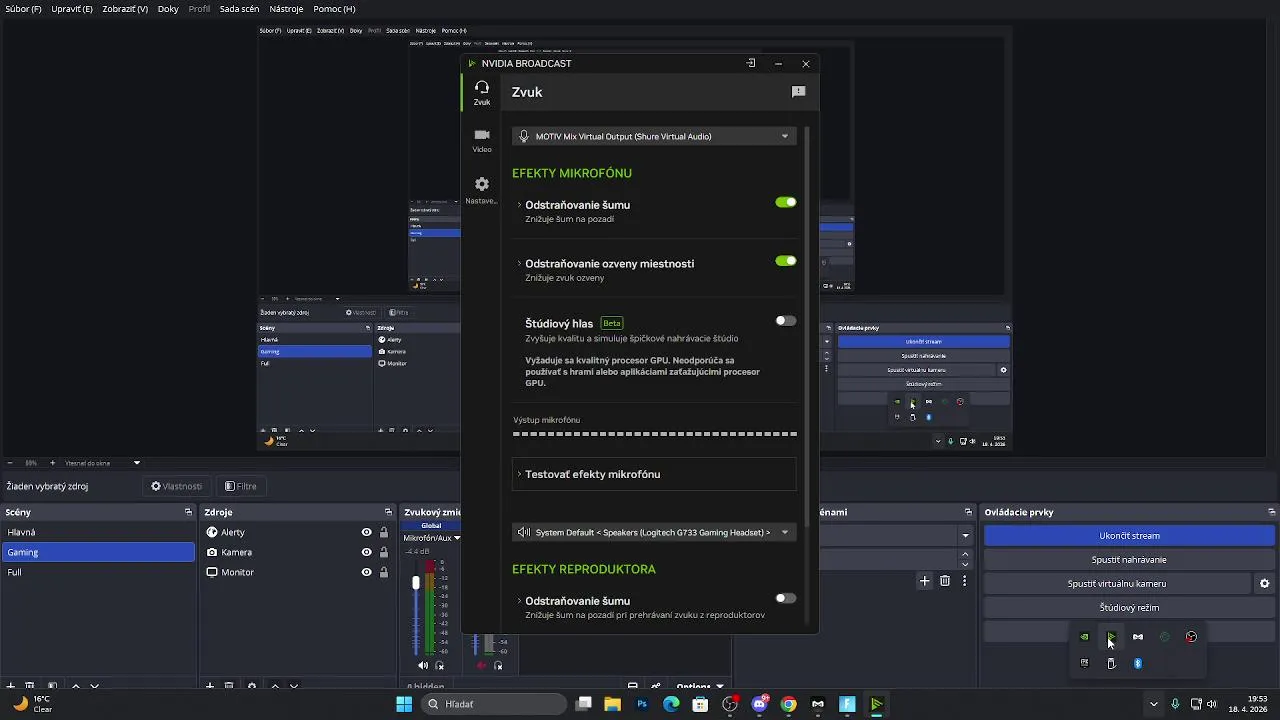Open Google Chrome from the Windows taskbar

click(x=788, y=704)
